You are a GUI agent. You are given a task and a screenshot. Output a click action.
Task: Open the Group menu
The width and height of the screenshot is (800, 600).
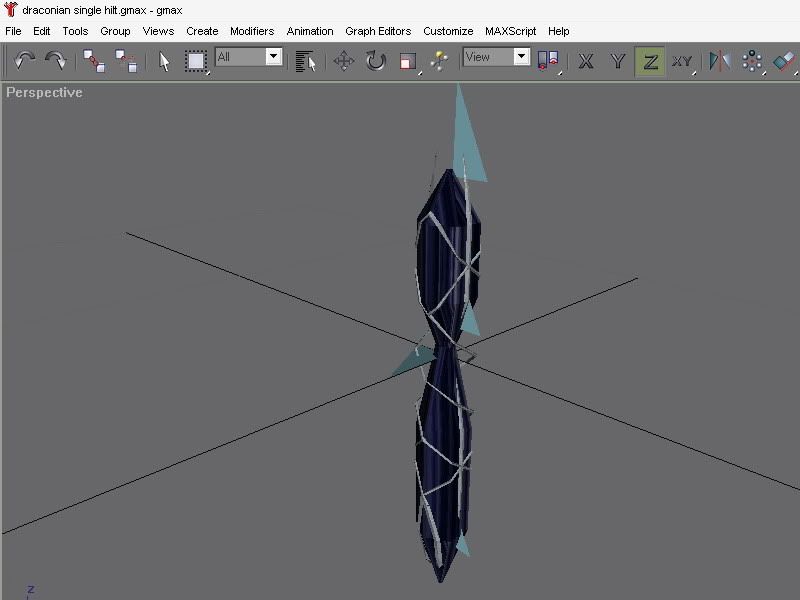click(x=115, y=31)
